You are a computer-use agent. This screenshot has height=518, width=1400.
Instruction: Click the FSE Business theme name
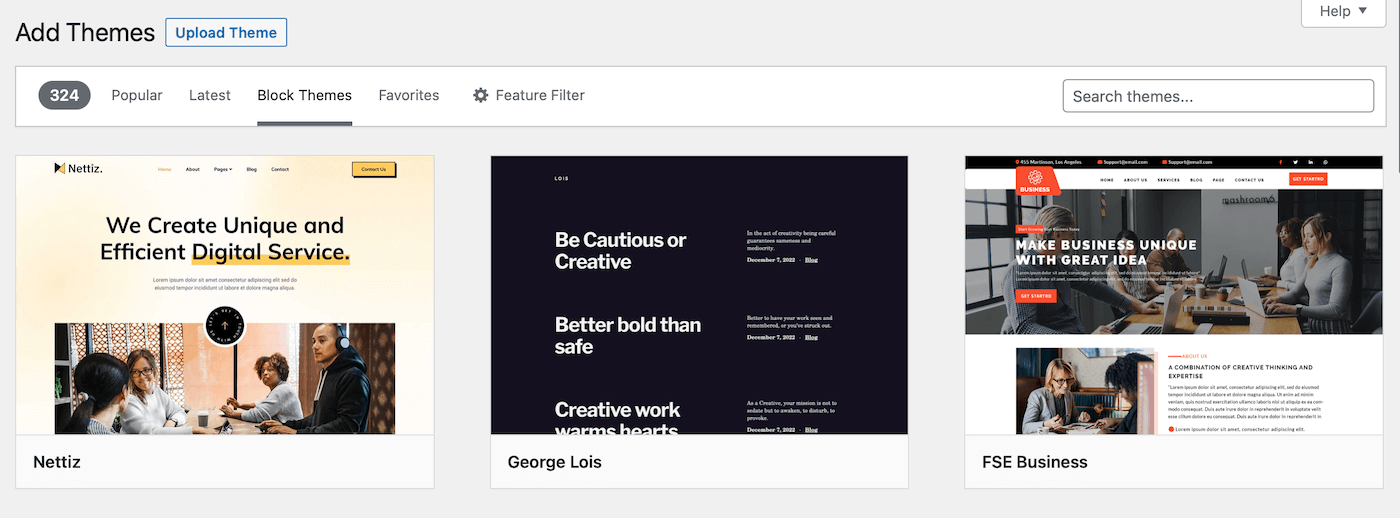(x=1035, y=462)
